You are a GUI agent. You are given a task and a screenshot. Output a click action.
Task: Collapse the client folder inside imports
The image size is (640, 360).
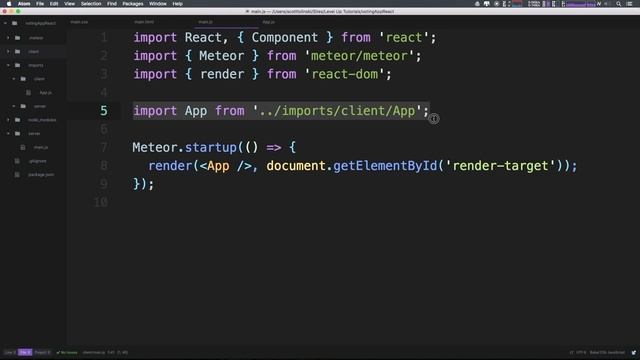click(13, 79)
